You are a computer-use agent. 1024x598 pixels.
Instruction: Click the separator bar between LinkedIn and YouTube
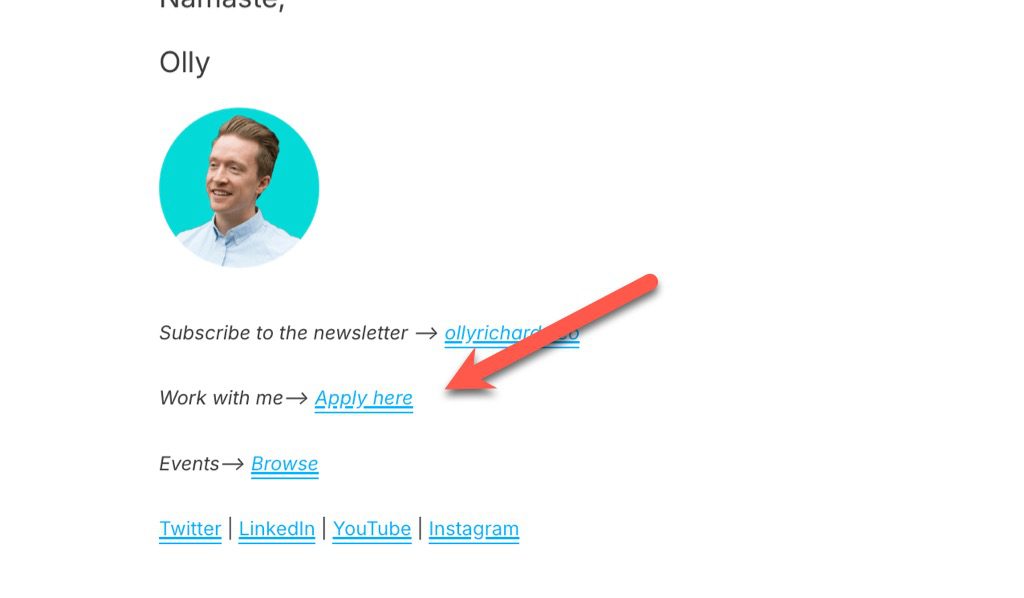[x=324, y=528]
